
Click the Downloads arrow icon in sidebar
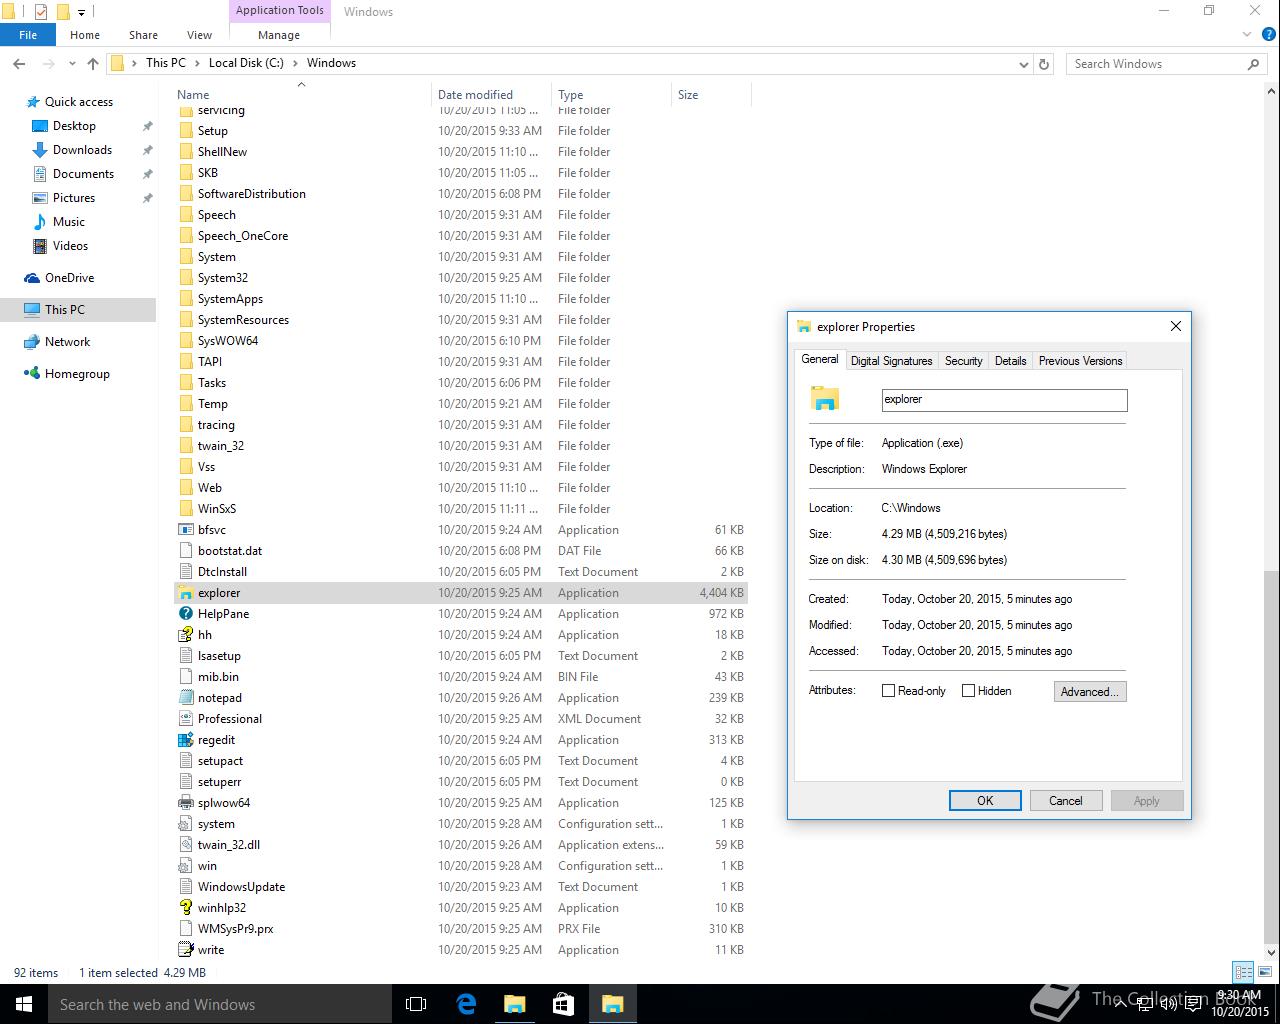(40, 150)
